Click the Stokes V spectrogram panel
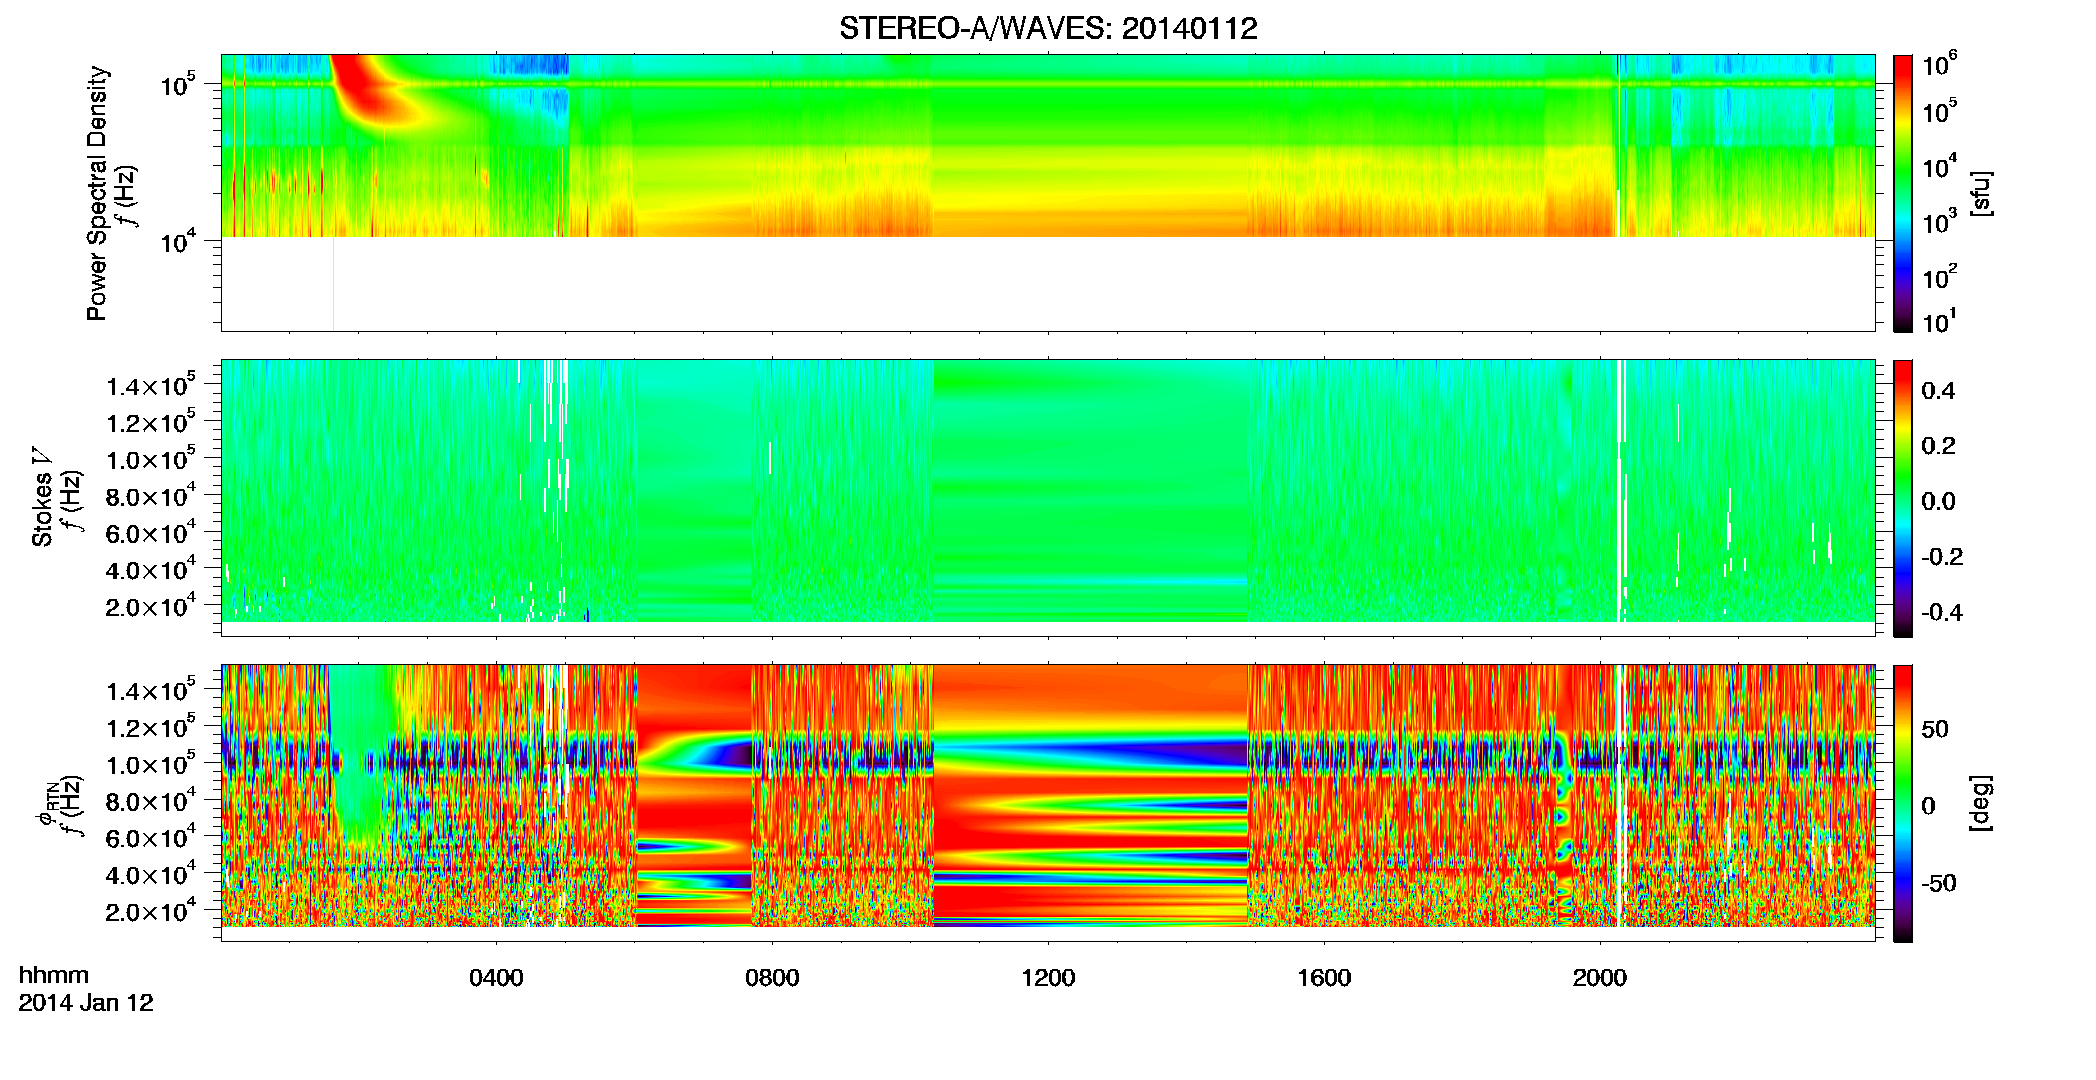 (1048, 498)
